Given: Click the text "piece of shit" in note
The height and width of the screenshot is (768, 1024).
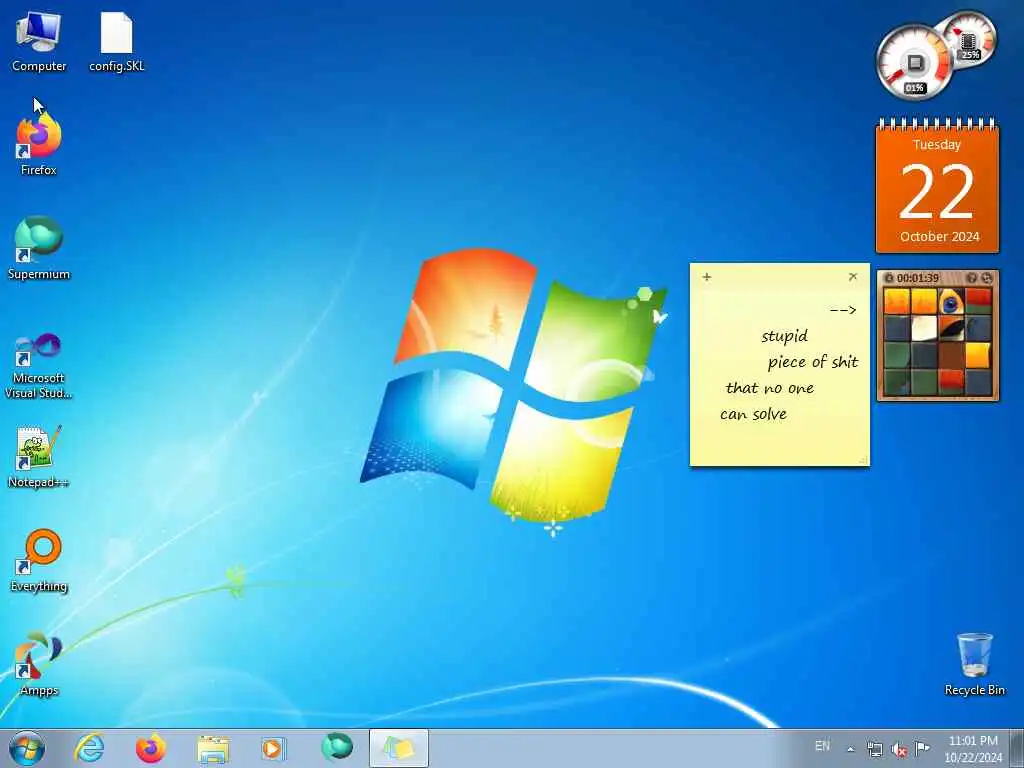Looking at the screenshot, I should 812,362.
